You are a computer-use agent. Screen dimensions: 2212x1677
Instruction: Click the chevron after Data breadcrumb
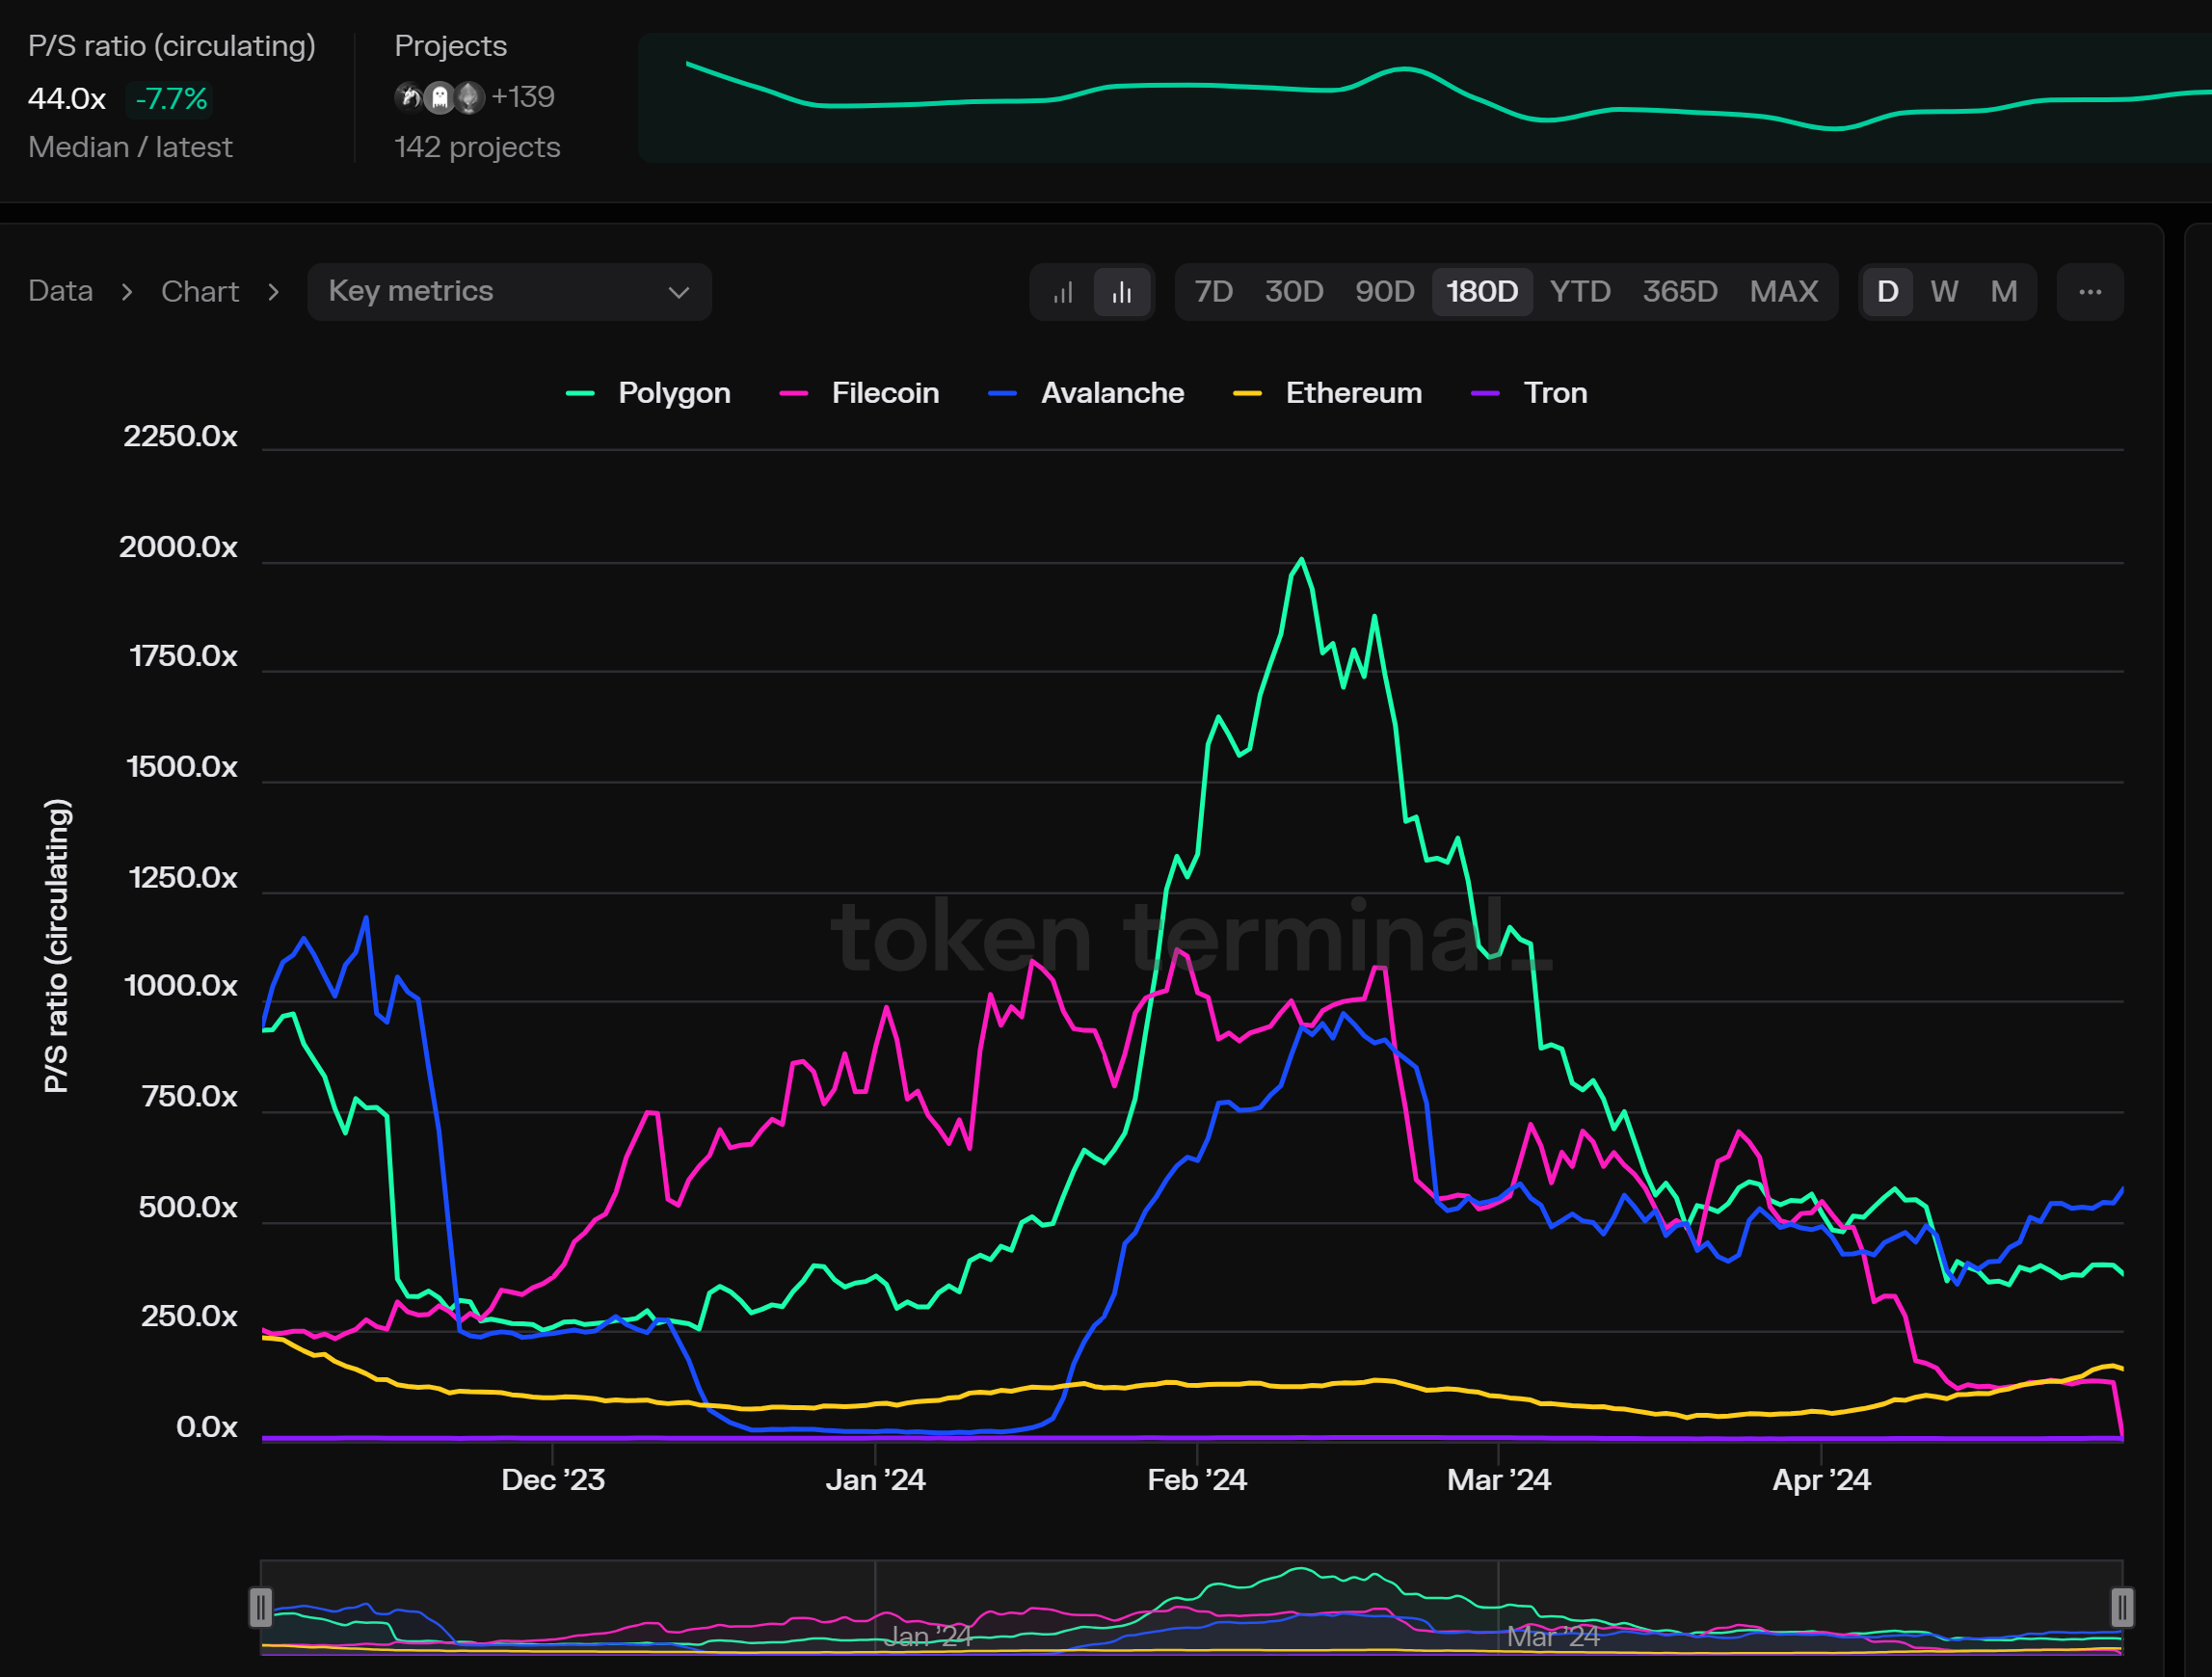coord(127,292)
